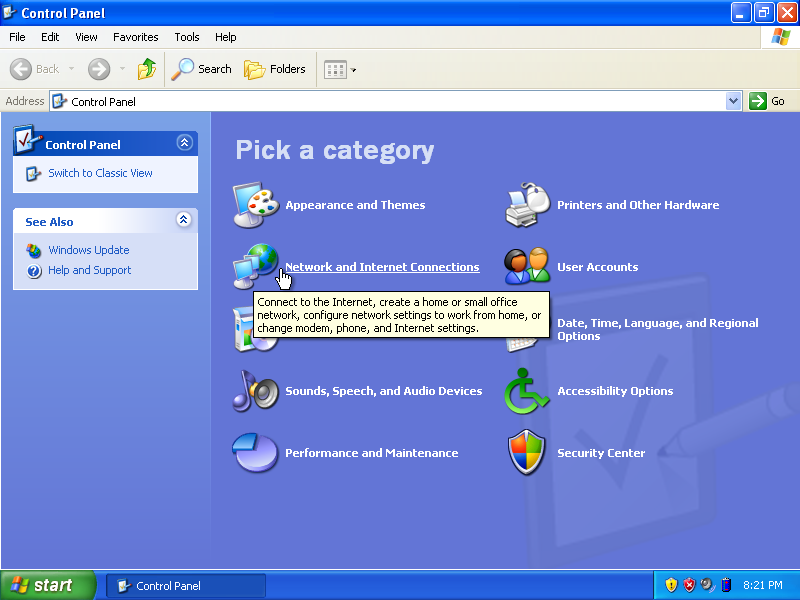800x600 pixels.
Task: Click the Go button beside the address bar
Action: click(x=767, y=101)
